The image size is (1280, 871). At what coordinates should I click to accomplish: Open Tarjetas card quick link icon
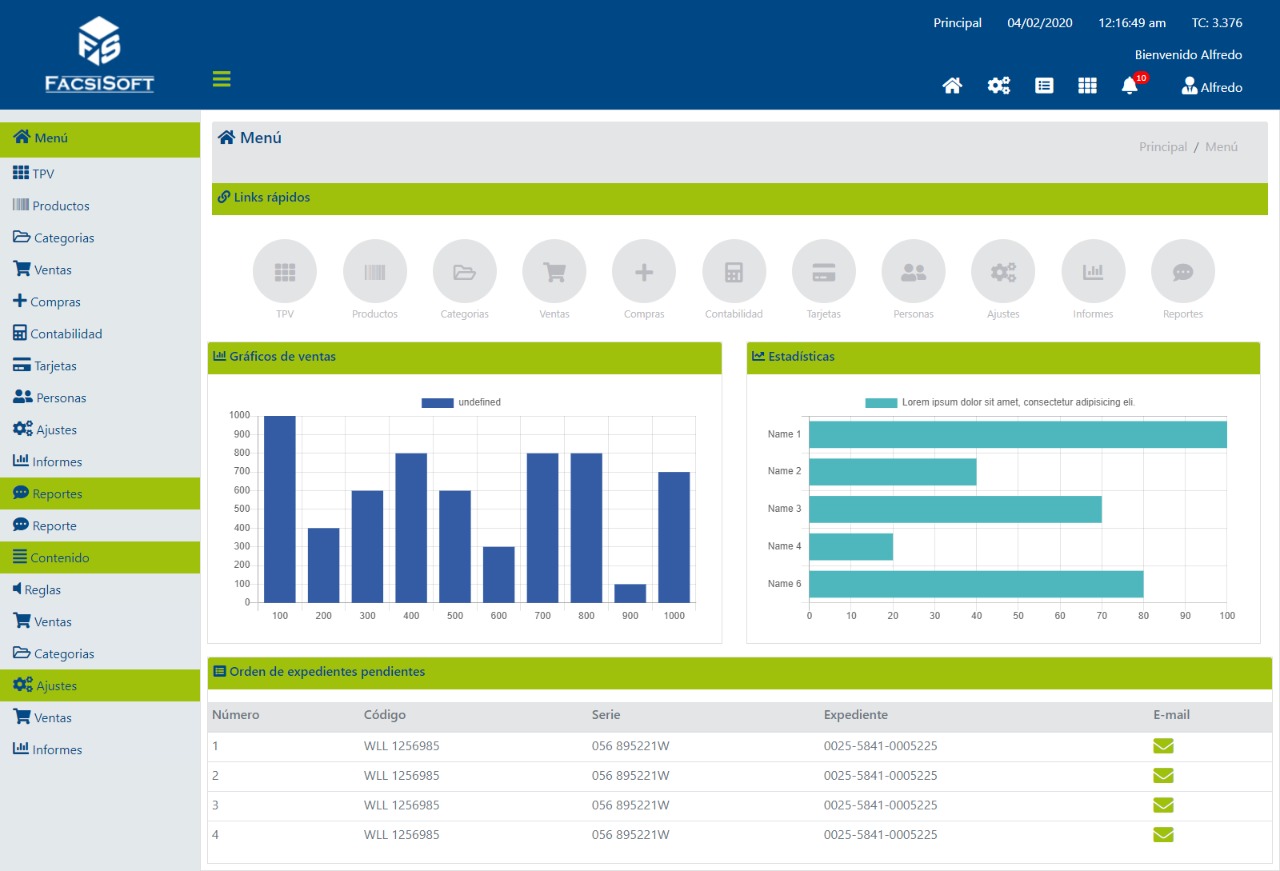pyautogui.click(x=824, y=271)
